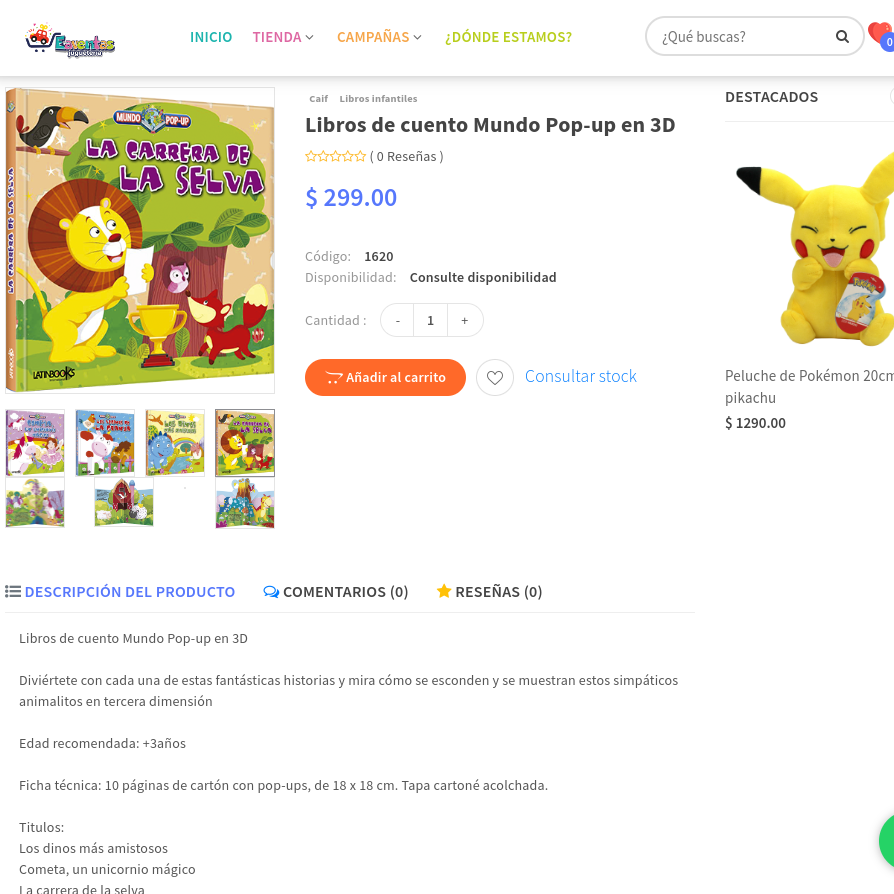
Task: Switch to the RESEÑAS (0) tab
Action: click(x=489, y=592)
